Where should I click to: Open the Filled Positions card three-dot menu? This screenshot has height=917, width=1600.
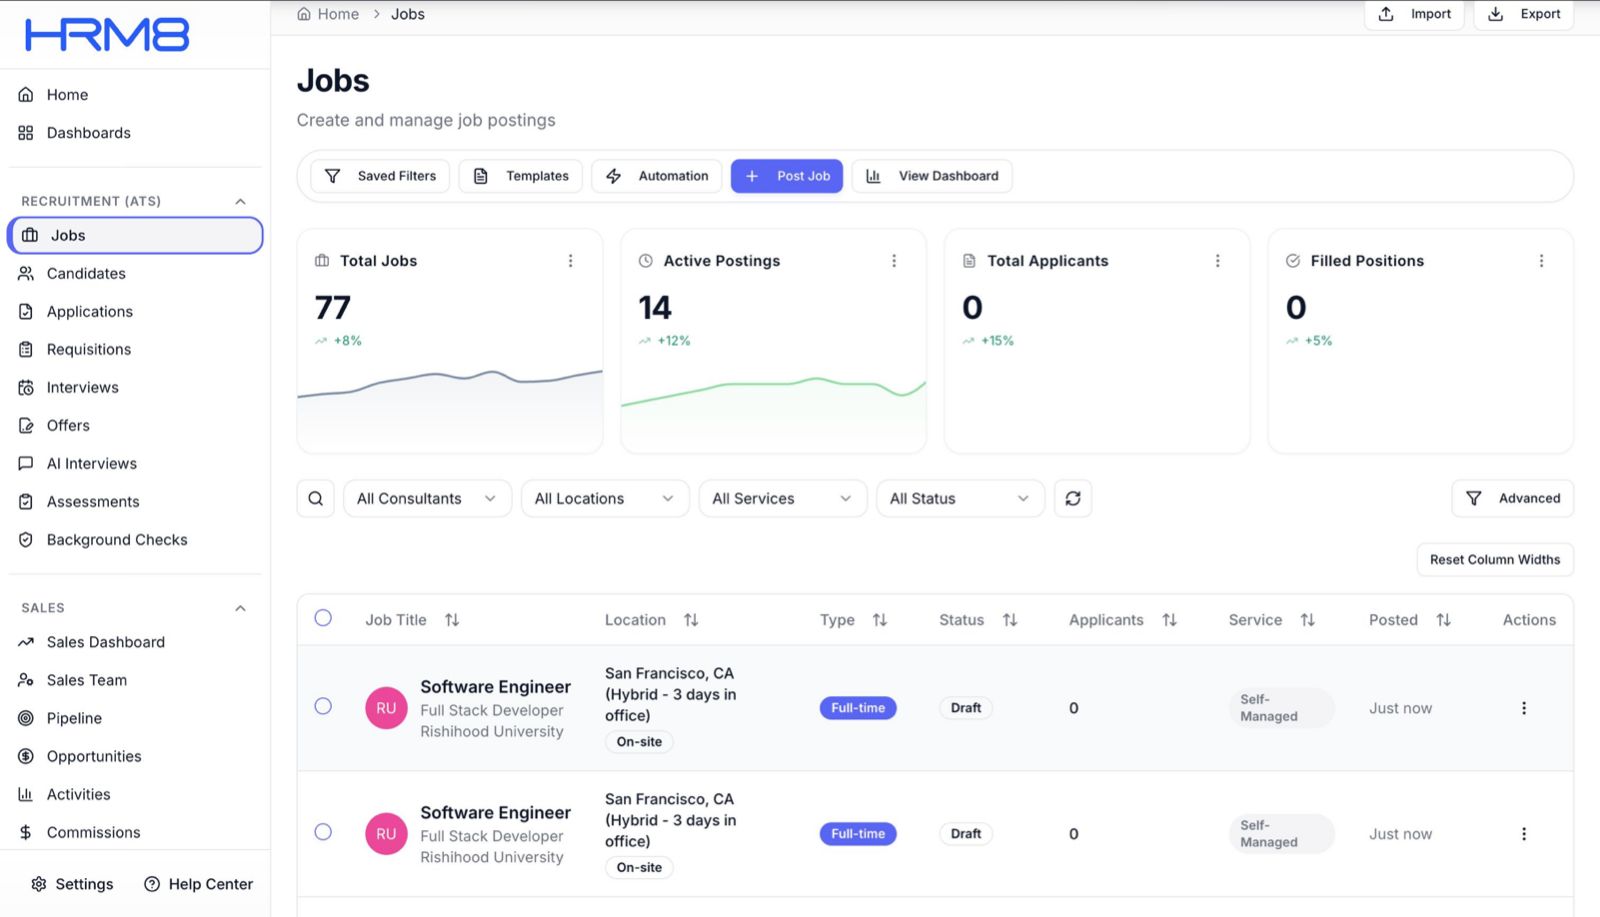[x=1540, y=261]
